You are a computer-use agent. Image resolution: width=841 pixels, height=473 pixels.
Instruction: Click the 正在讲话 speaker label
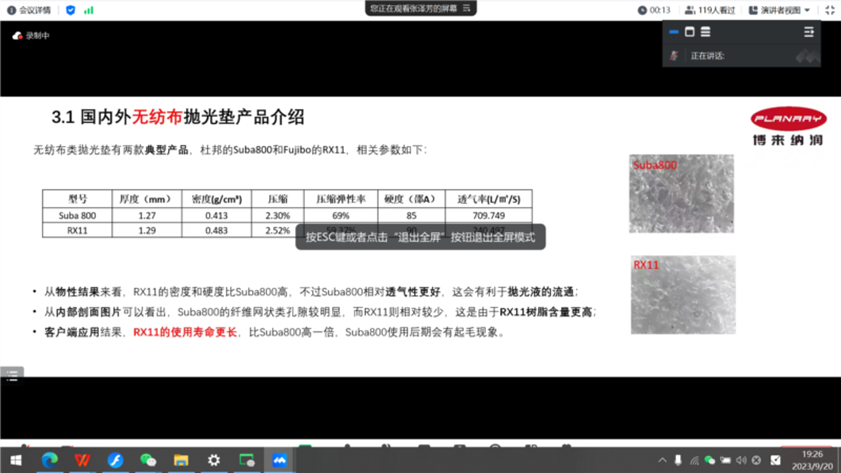pyautogui.click(x=707, y=56)
